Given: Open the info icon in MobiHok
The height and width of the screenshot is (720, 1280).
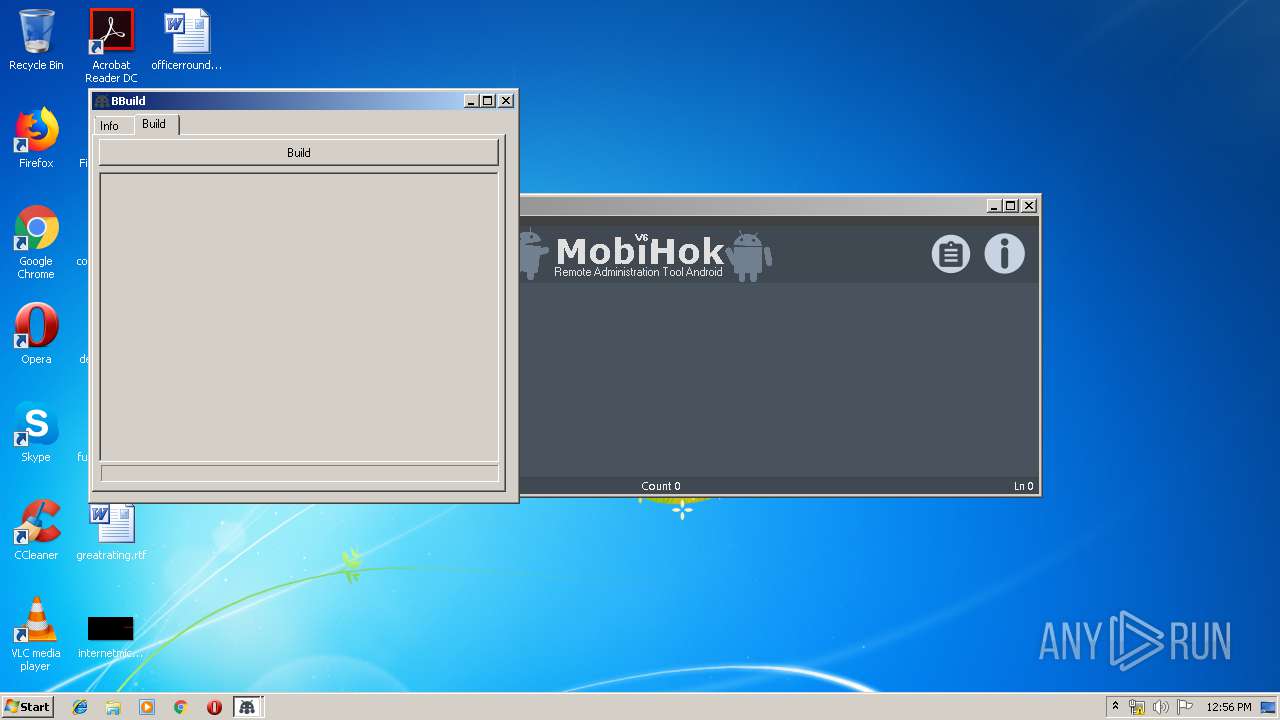Looking at the screenshot, I should click(x=1005, y=254).
